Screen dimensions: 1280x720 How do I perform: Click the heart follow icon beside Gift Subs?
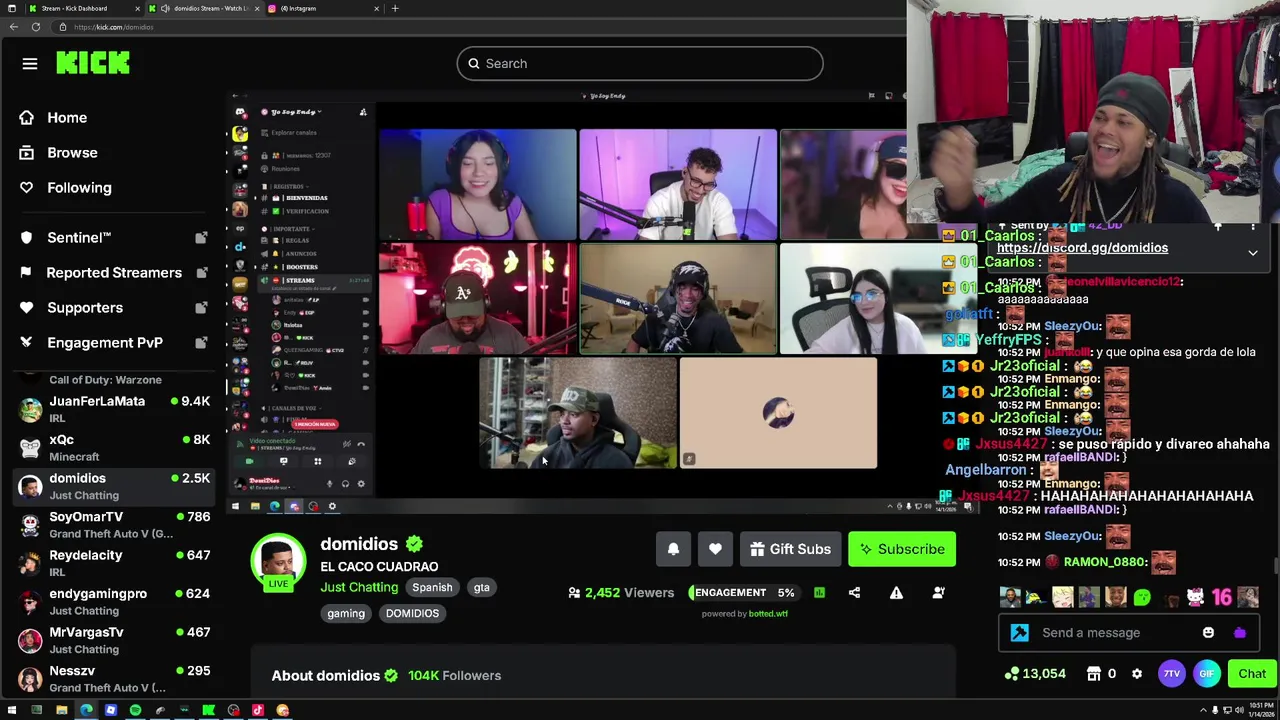coord(715,549)
